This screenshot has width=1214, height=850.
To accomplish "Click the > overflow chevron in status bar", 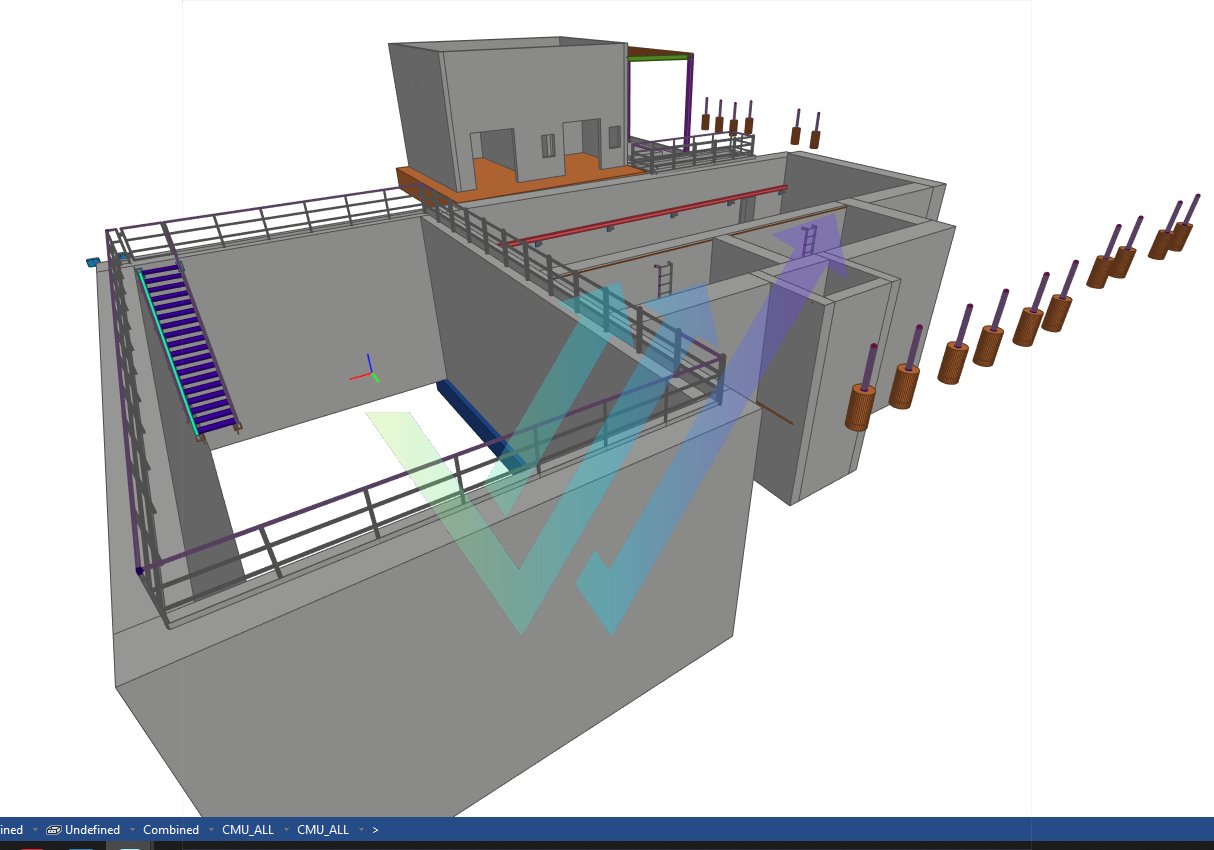I will click(376, 830).
